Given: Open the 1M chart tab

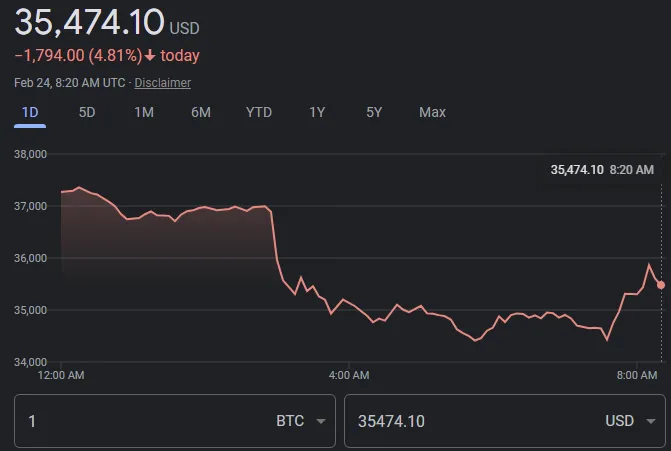Looking at the screenshot, I should click(x=144, y=113).
